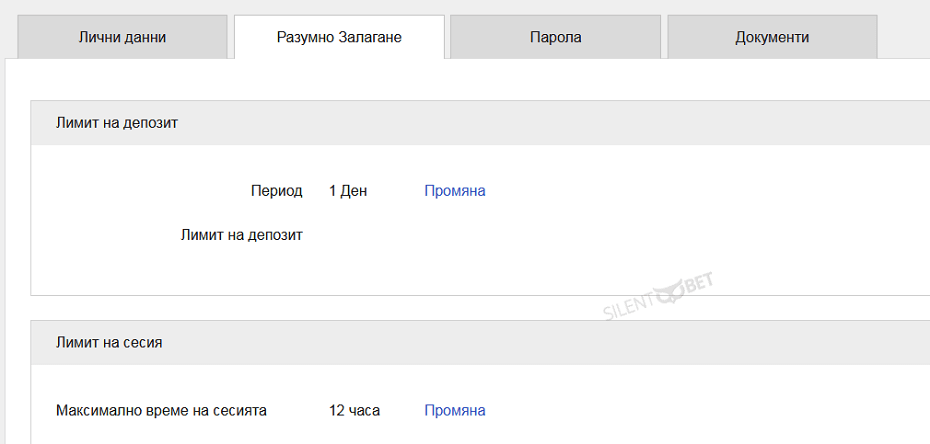The height and width of the screenshot is (444, 930).
Task: Click the Лимит на сесия section header
Action: tap(109, 342)
